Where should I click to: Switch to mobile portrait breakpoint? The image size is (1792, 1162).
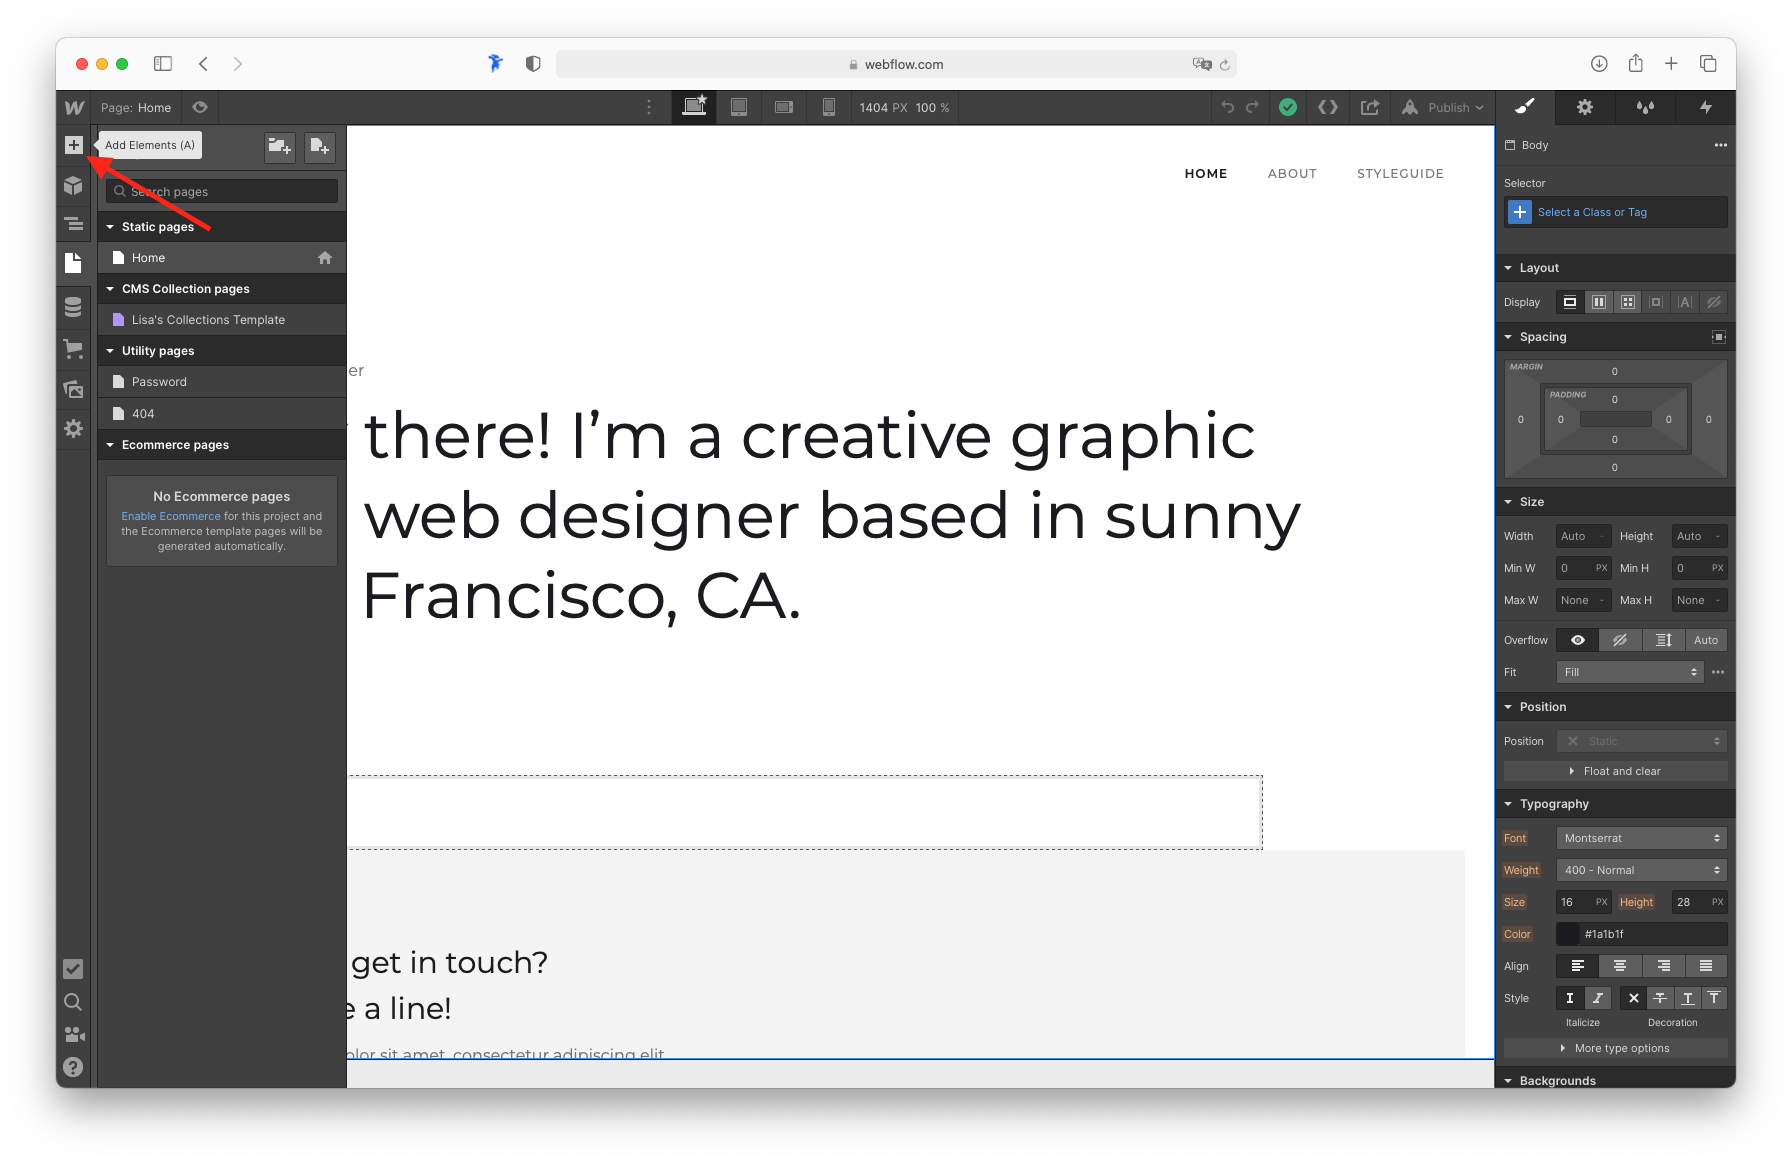[x=828, y=107]
